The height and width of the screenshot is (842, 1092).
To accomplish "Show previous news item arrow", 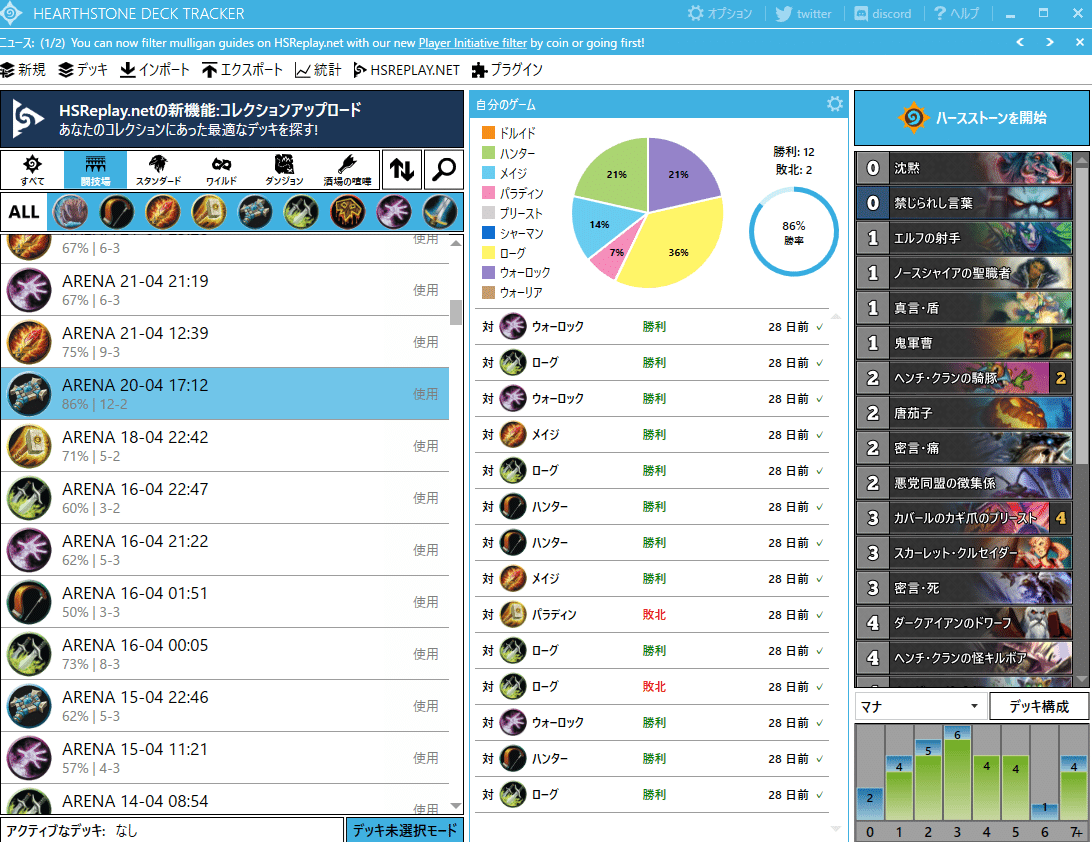I will [x=1020, y=42].
